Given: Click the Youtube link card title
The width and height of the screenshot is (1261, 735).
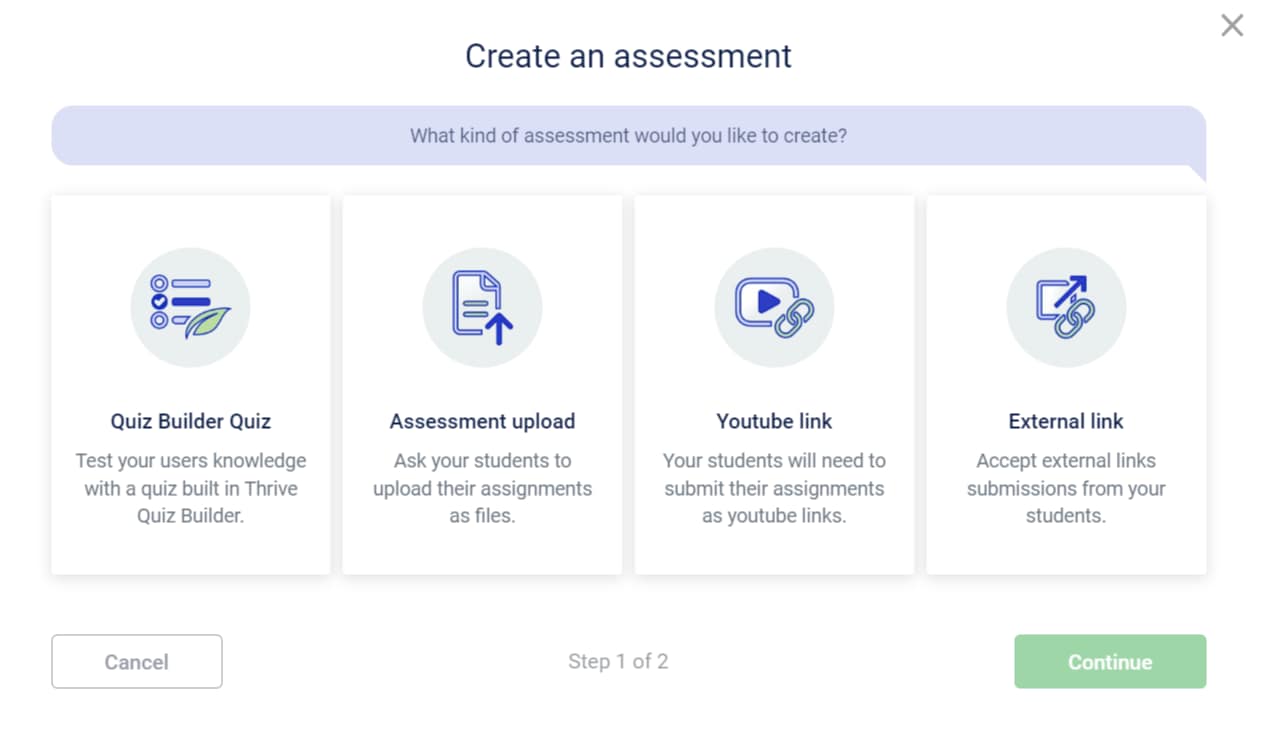Looking at the screenshot, I should click(774, 421).
